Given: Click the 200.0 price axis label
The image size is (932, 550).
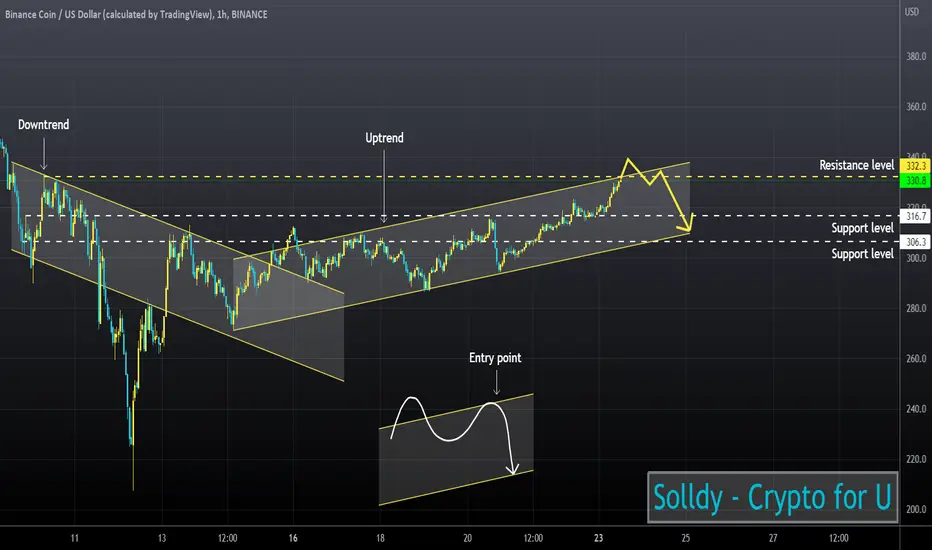Looking at the screenshot, I should point(916,509).
